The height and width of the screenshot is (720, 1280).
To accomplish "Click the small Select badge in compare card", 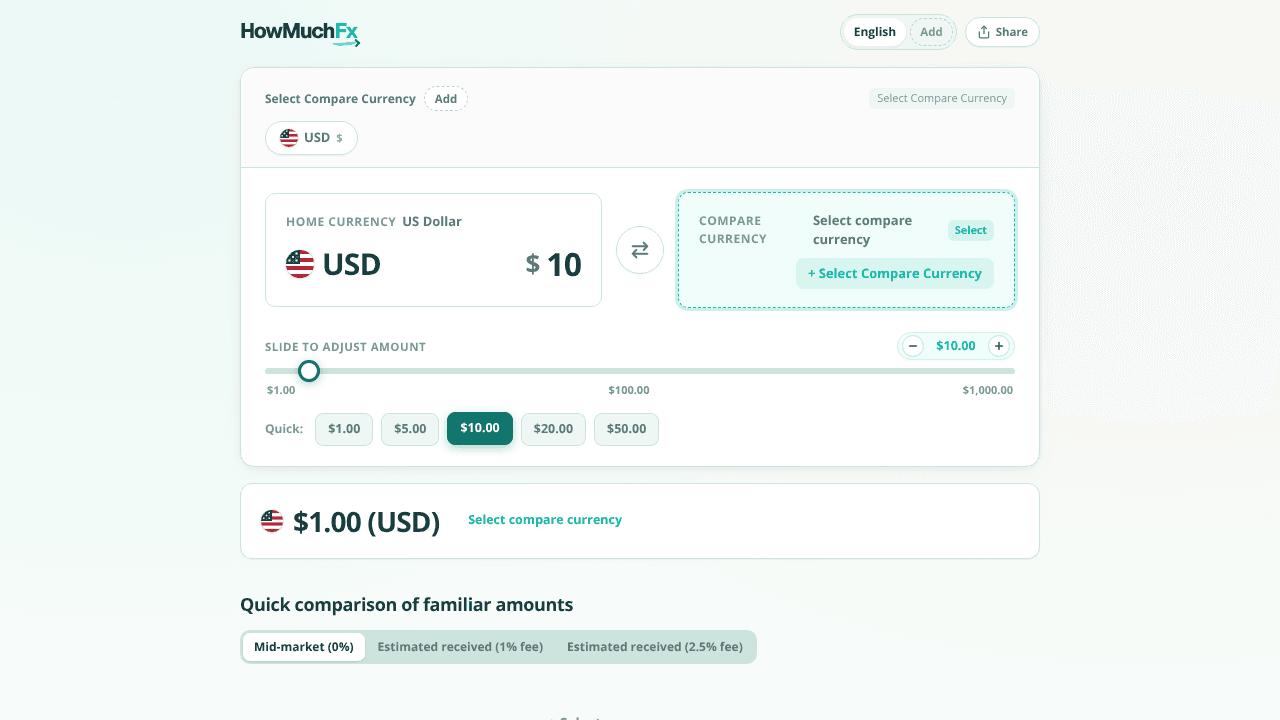I will point(970,230).
